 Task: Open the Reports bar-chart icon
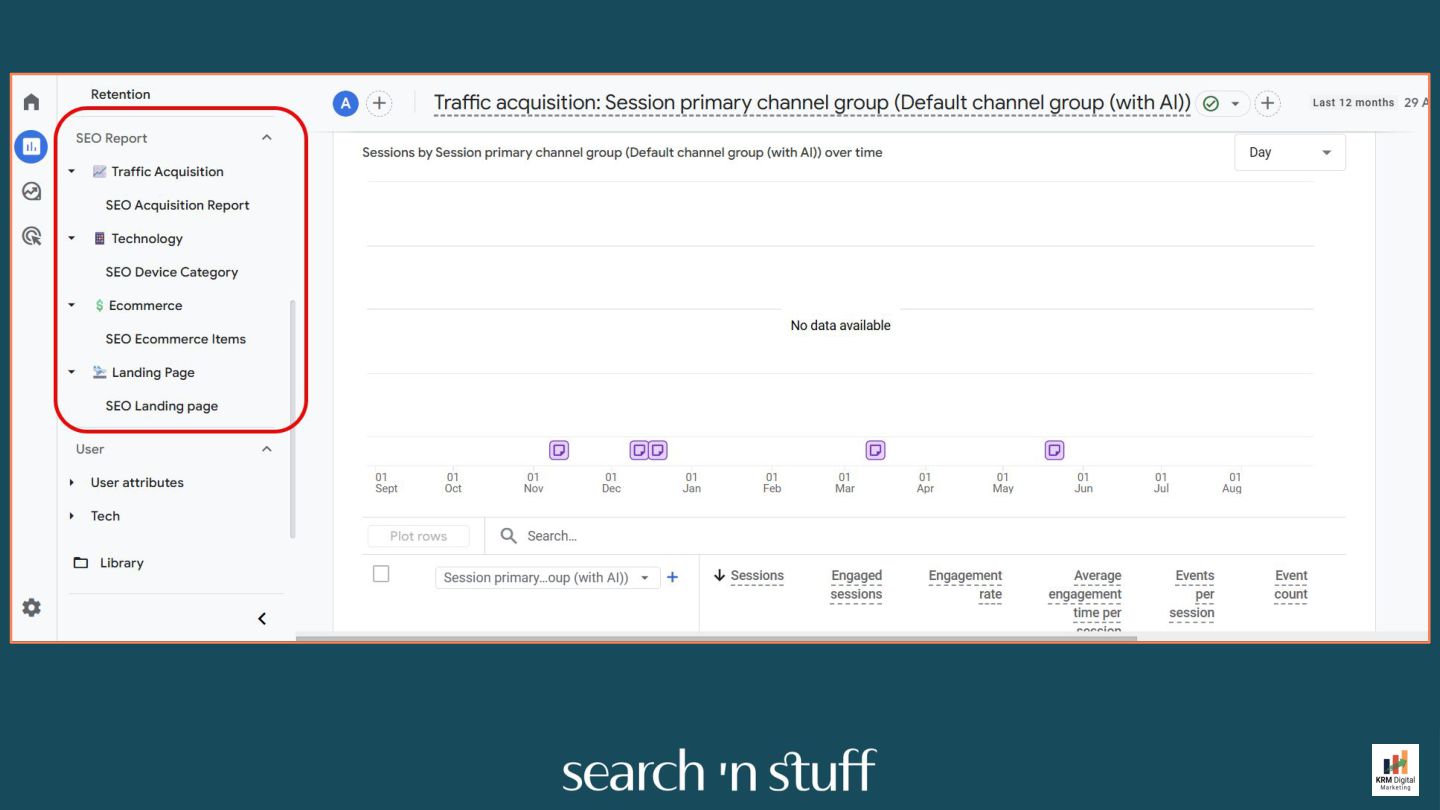(31, 147)
